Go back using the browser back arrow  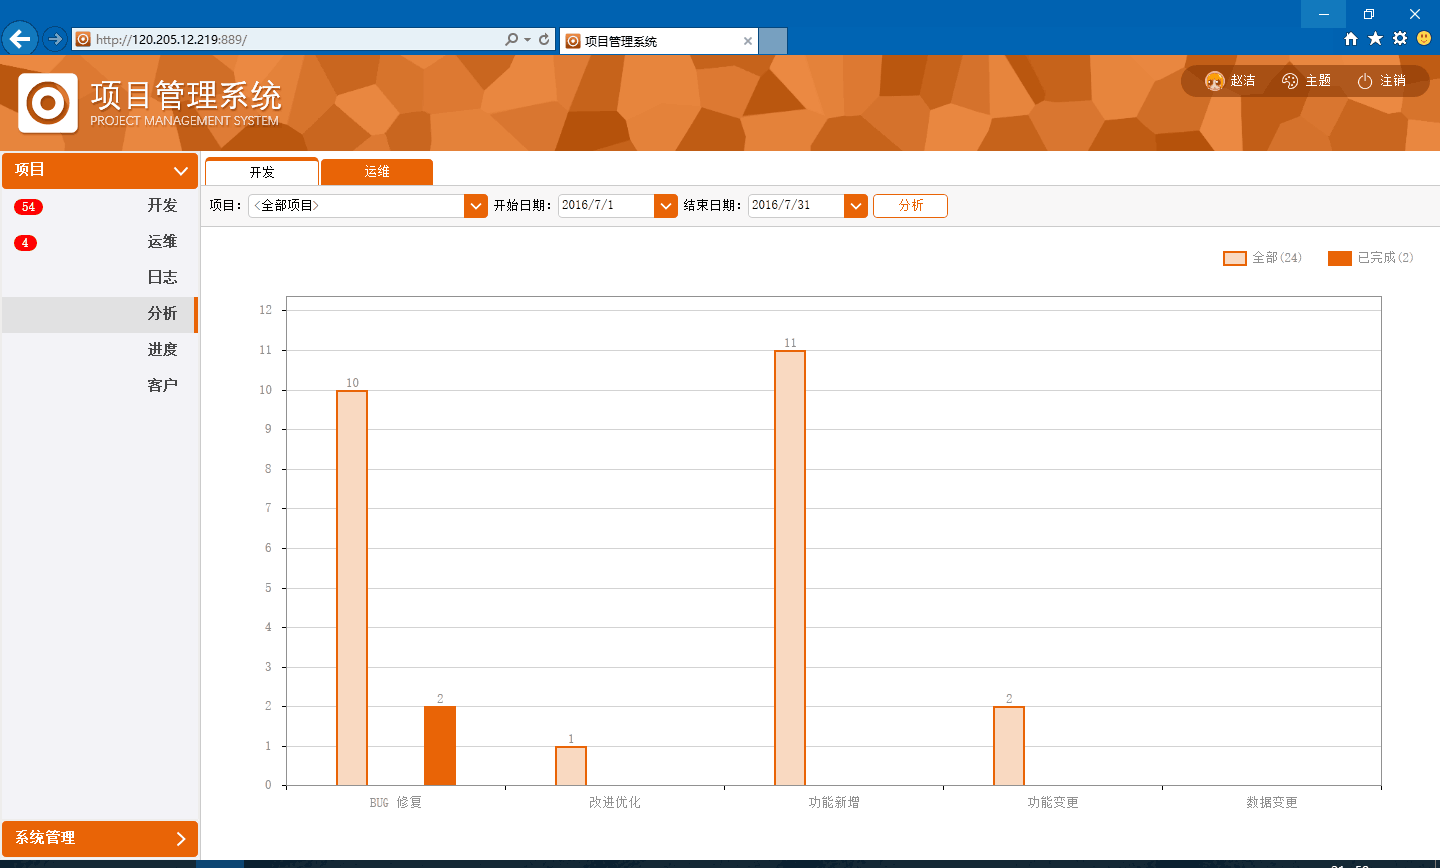pyautogui.click(x=20, y=40)
